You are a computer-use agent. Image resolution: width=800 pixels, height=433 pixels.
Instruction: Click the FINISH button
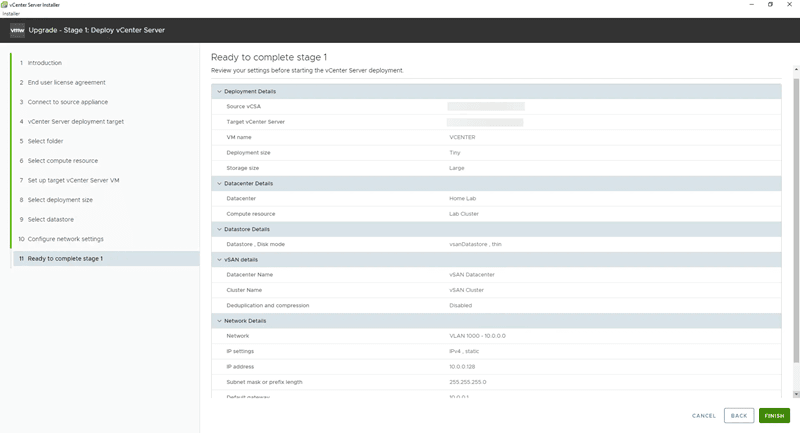coord(774,416)
